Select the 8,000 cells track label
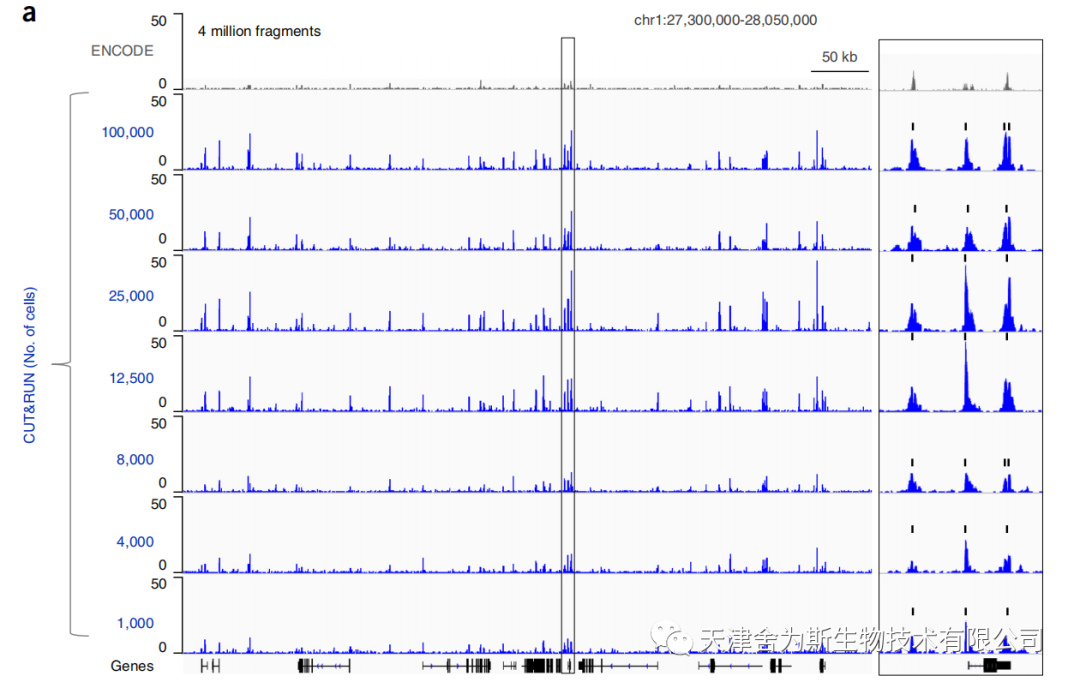 click(x=135, y=459)
